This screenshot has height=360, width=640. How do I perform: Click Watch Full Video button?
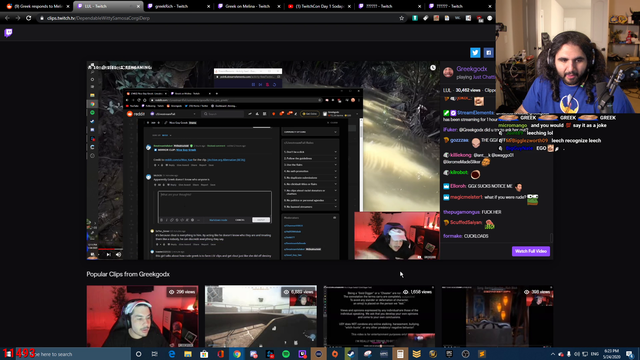point(531,251)
